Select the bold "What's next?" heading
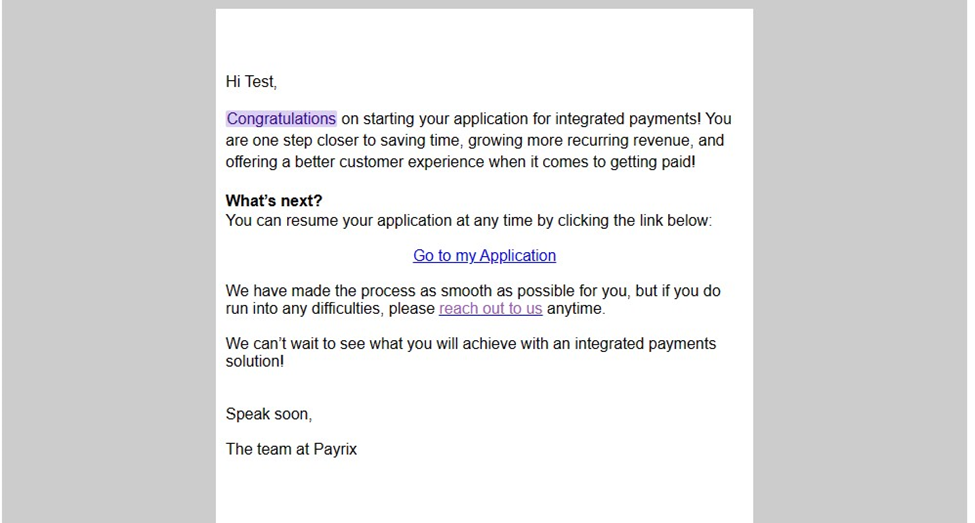Viewport: 975px width, 523px height. [x=274, y=201]
